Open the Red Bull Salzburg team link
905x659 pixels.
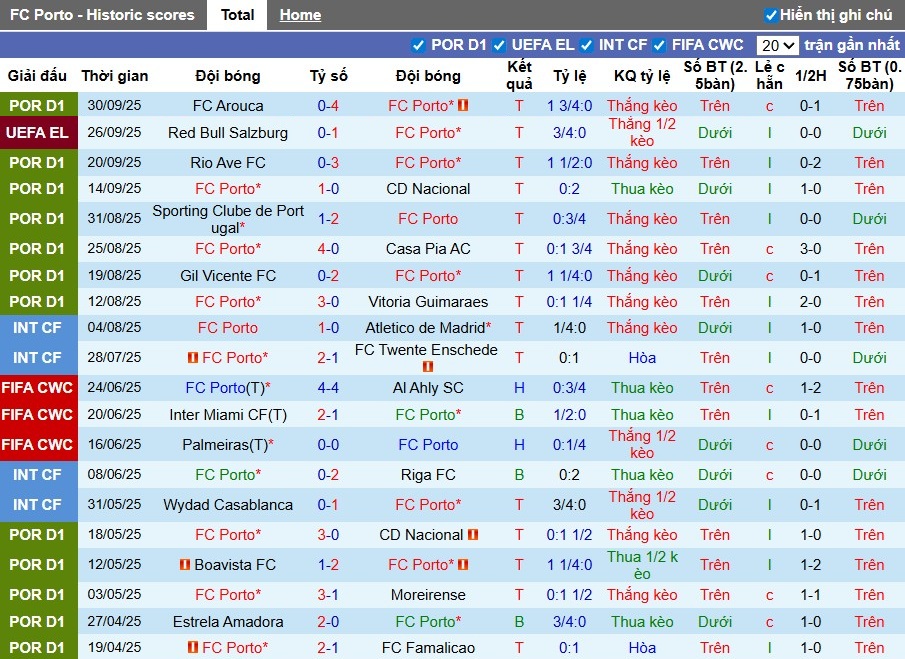tap(228, 133)
